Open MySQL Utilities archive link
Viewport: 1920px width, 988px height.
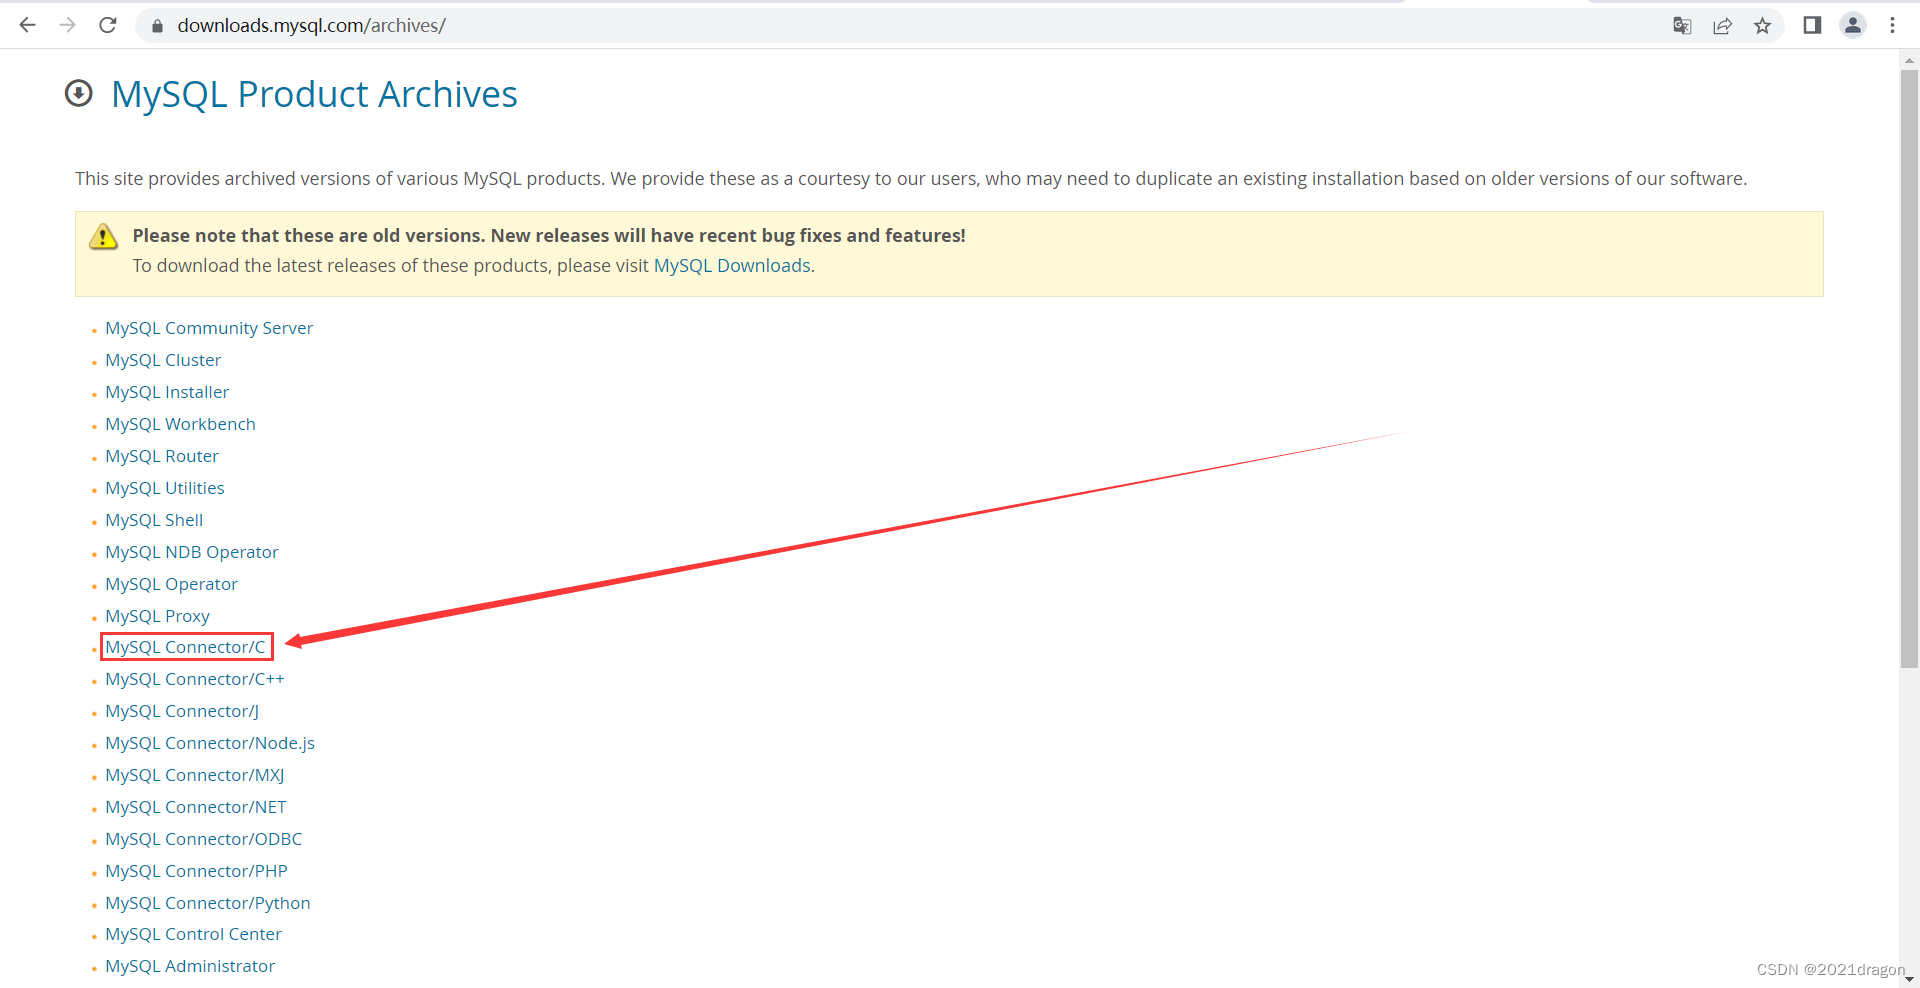[165, 488]
